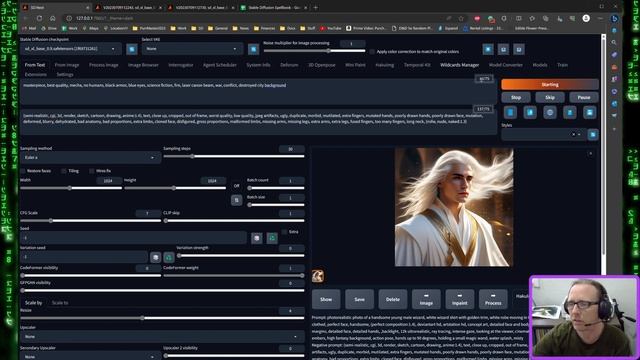Go to the browser home page

coord(53,18)
